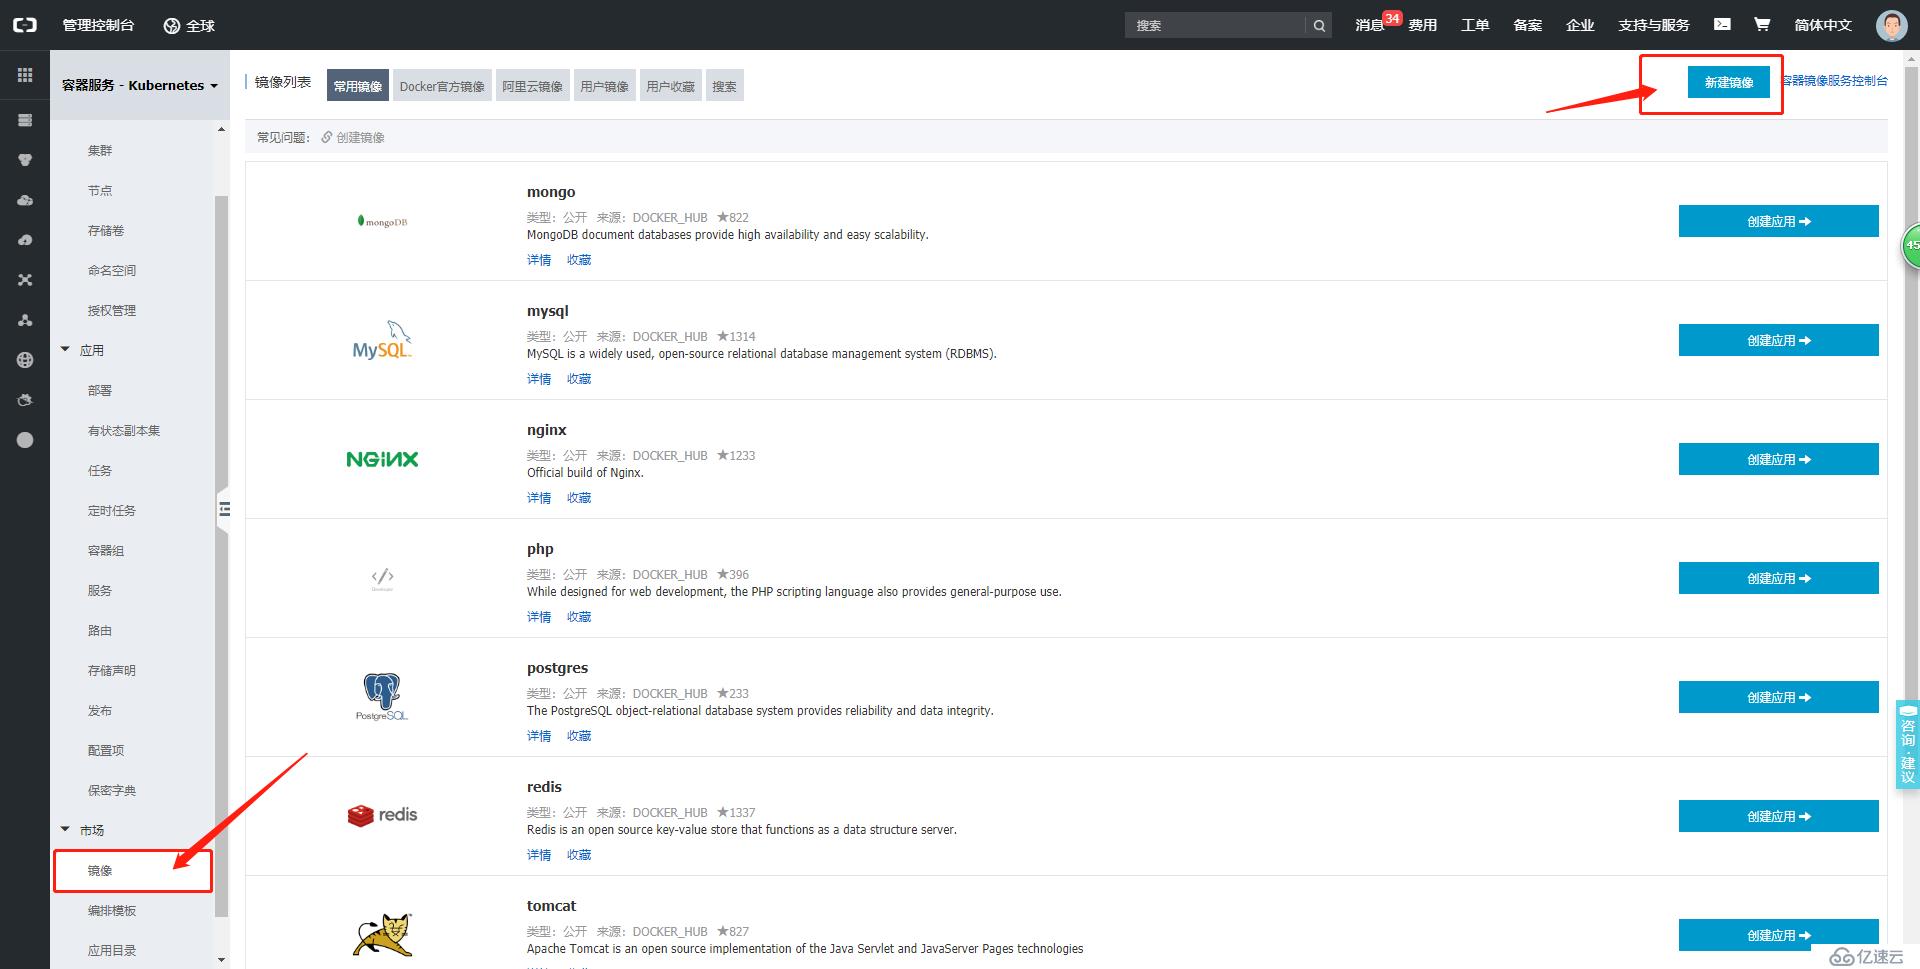Click 收藏 link for php

coord(579,617)
